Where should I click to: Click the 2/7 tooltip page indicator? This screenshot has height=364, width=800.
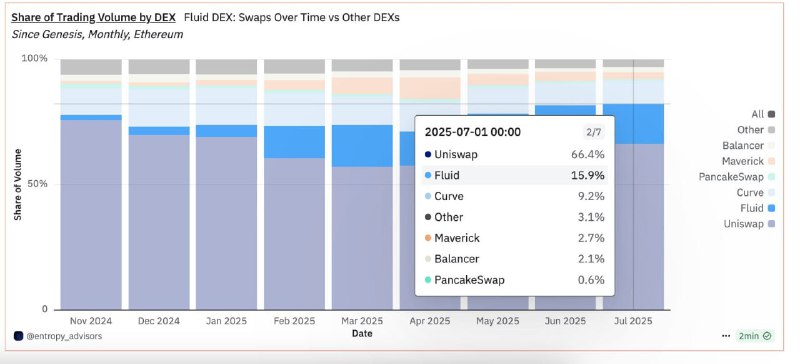pos(593,132)
